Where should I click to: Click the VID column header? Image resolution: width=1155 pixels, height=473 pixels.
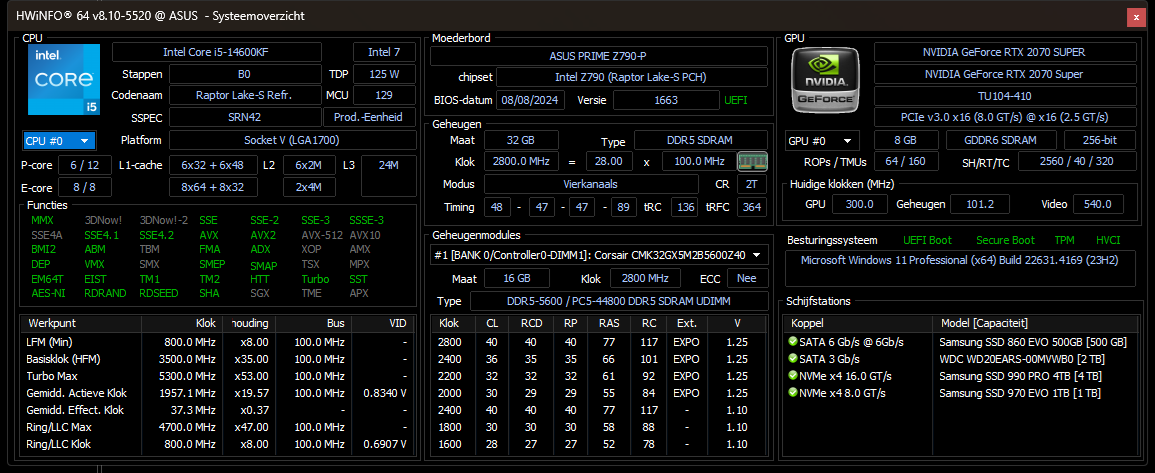383,323
